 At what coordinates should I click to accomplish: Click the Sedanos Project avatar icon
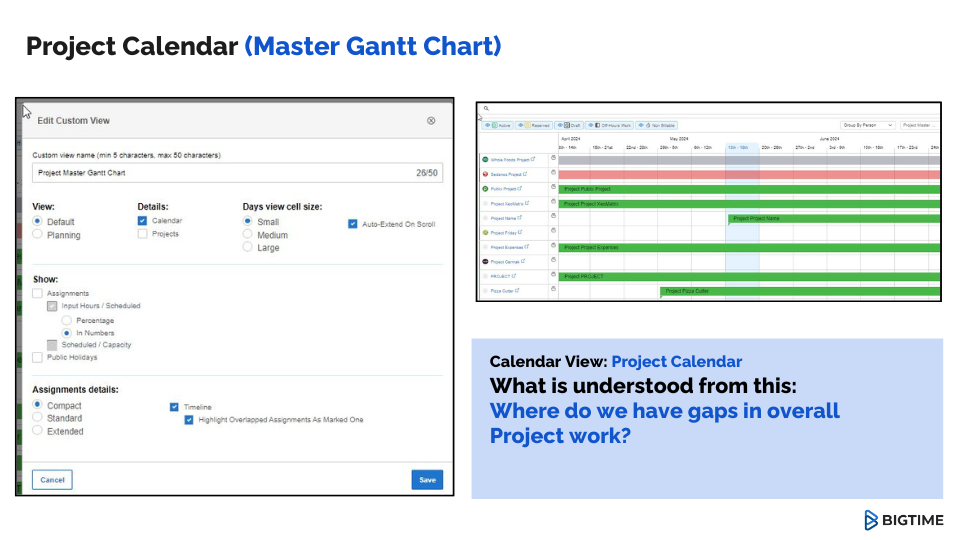point(486,174)
